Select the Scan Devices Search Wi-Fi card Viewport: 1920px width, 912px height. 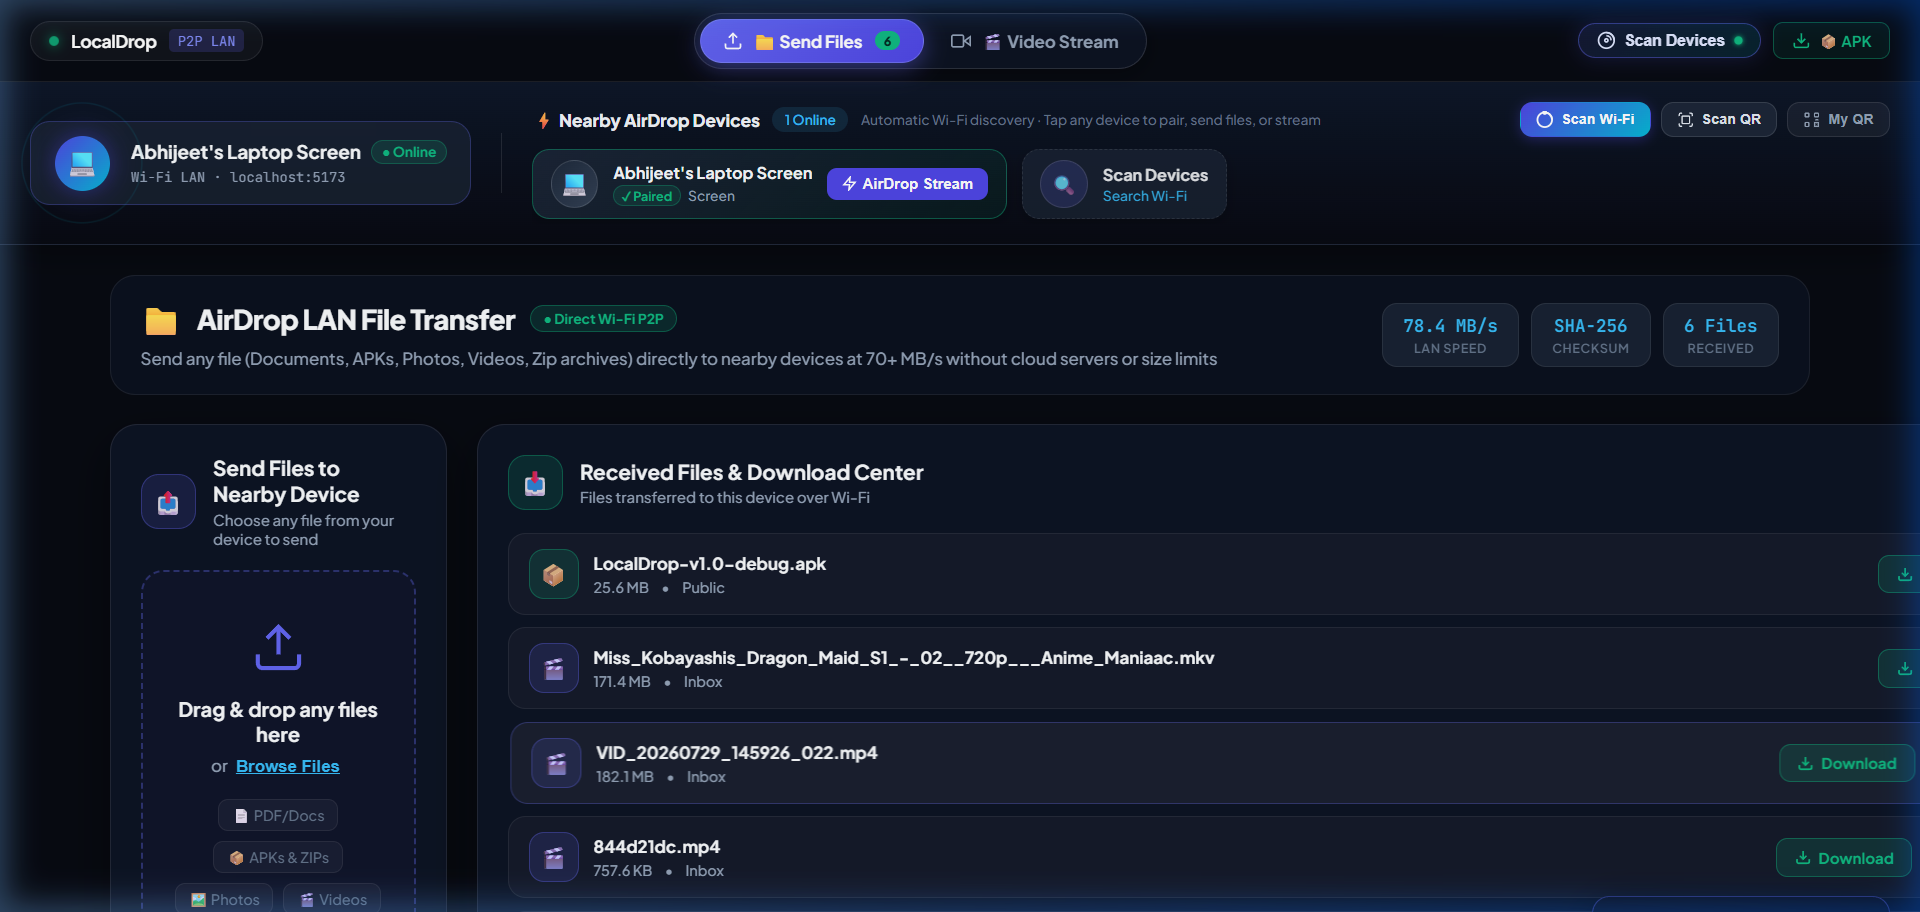pyautogui.click(x=1124, y=184)
